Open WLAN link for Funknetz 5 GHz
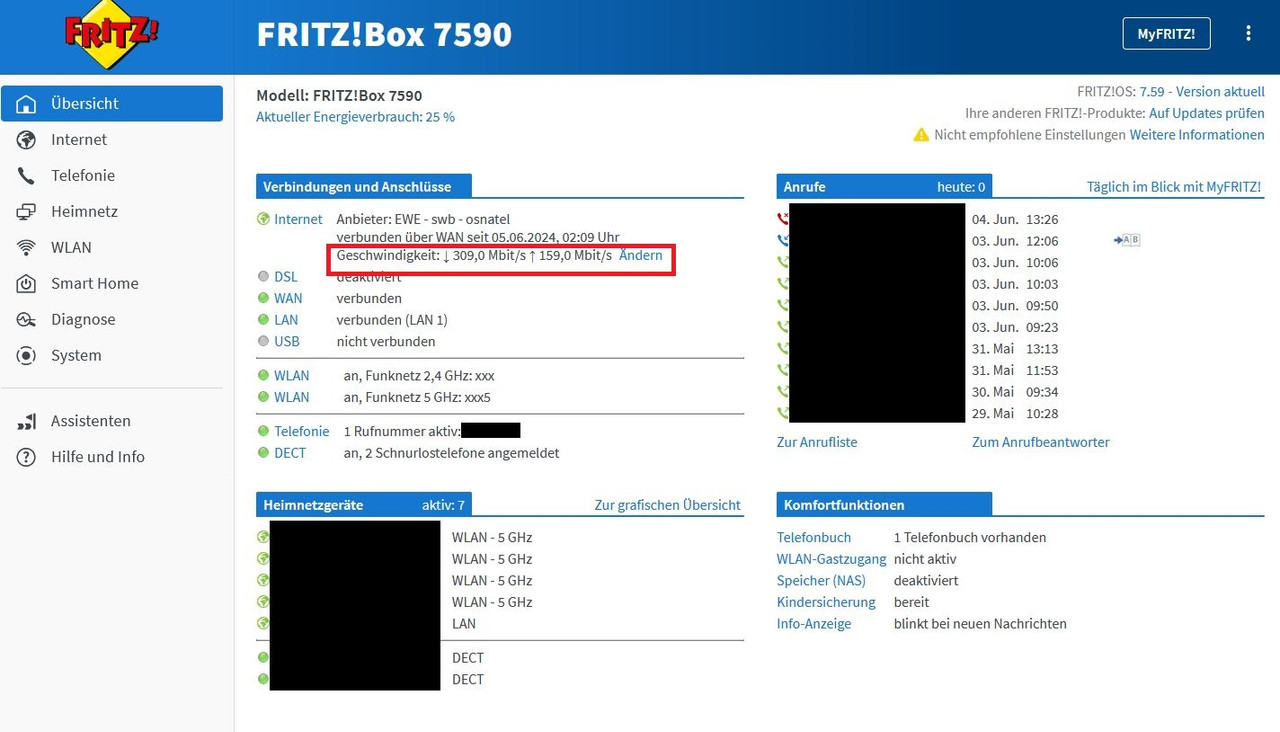Image resolution: width=1280 pixels, height=732 pixels. (x=292, y=397)
